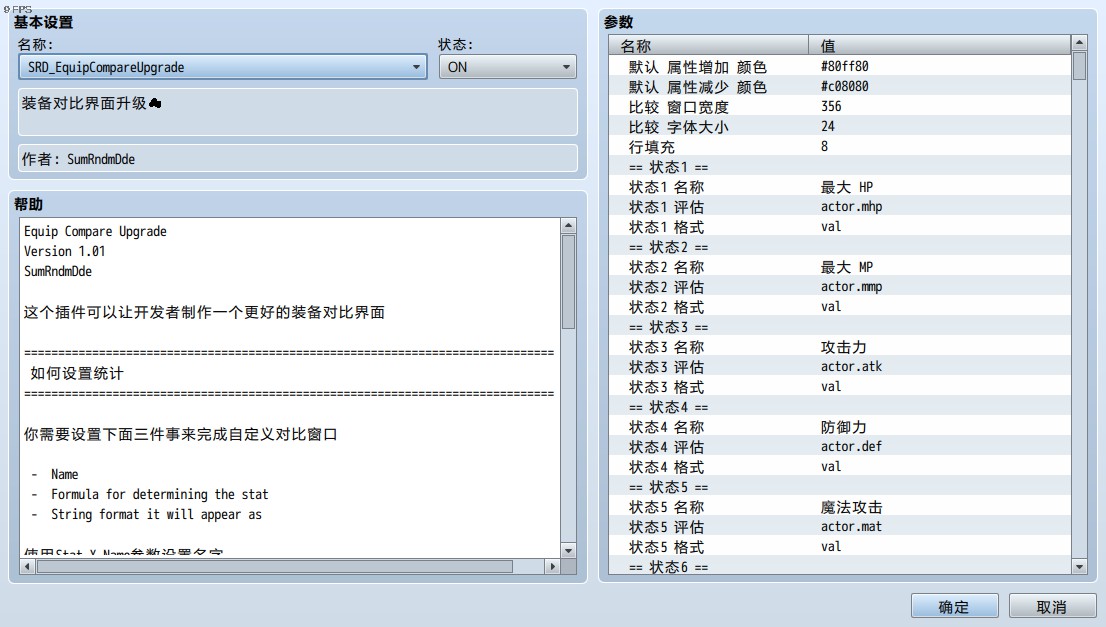Click the 名称 column header
The height and width of the screenshot is (627, 1106).
click(x=709, y=45)
